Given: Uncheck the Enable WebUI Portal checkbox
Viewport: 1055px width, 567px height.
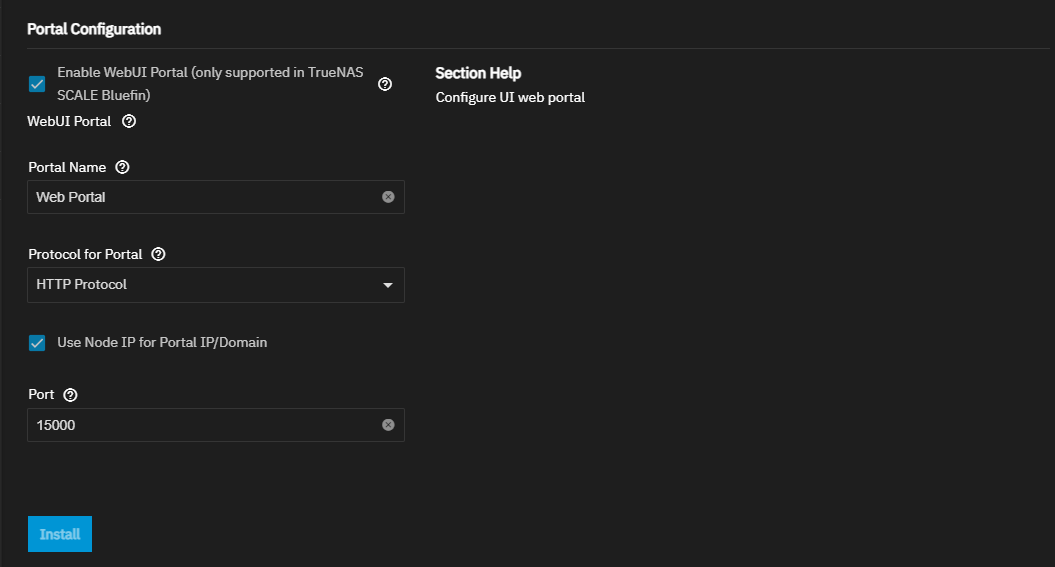Looking at the screenshot, I should (x=37, y=84).
